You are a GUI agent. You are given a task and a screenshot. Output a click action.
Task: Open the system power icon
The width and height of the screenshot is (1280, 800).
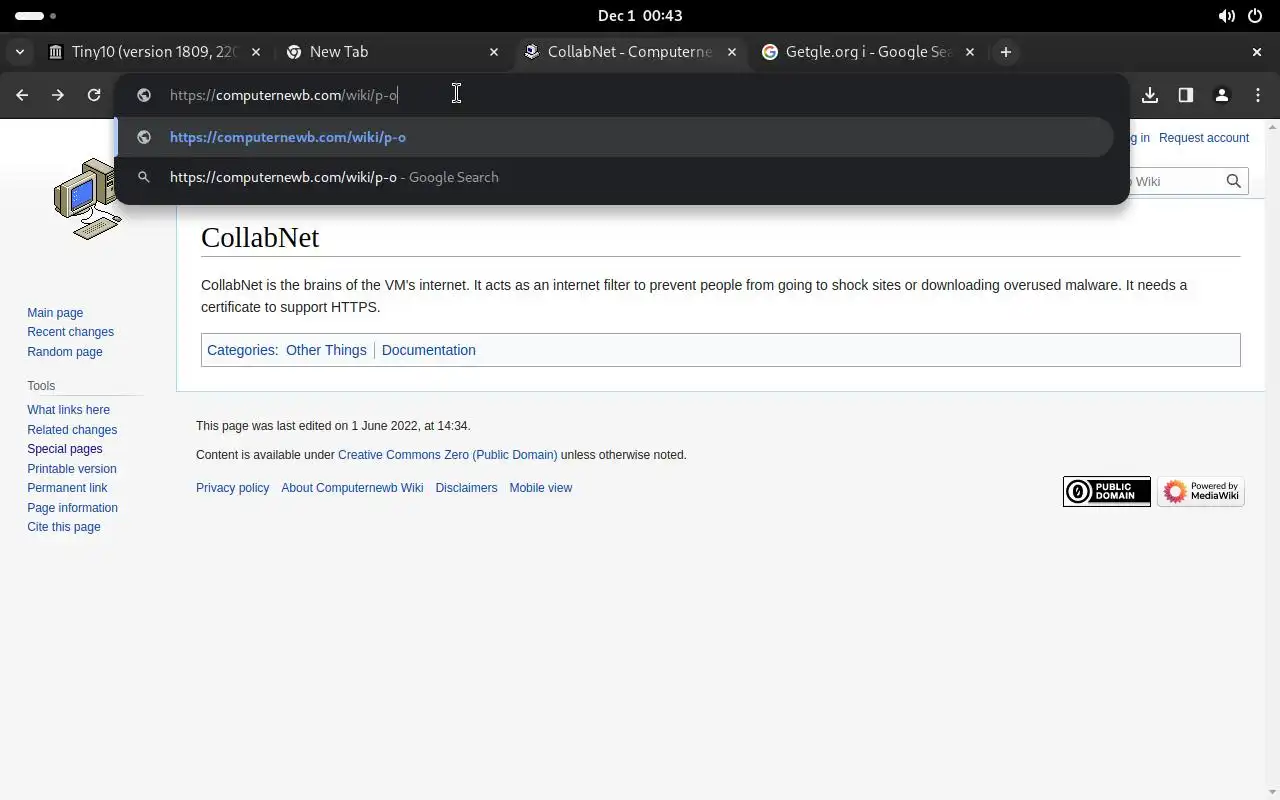pos(1256,16)
